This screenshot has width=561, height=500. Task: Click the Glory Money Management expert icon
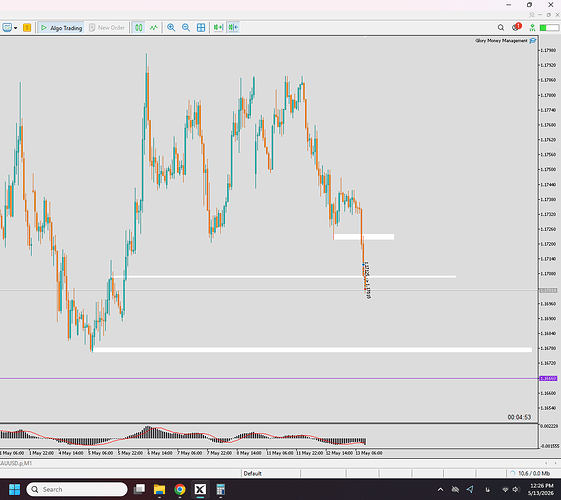click(533, 41)
